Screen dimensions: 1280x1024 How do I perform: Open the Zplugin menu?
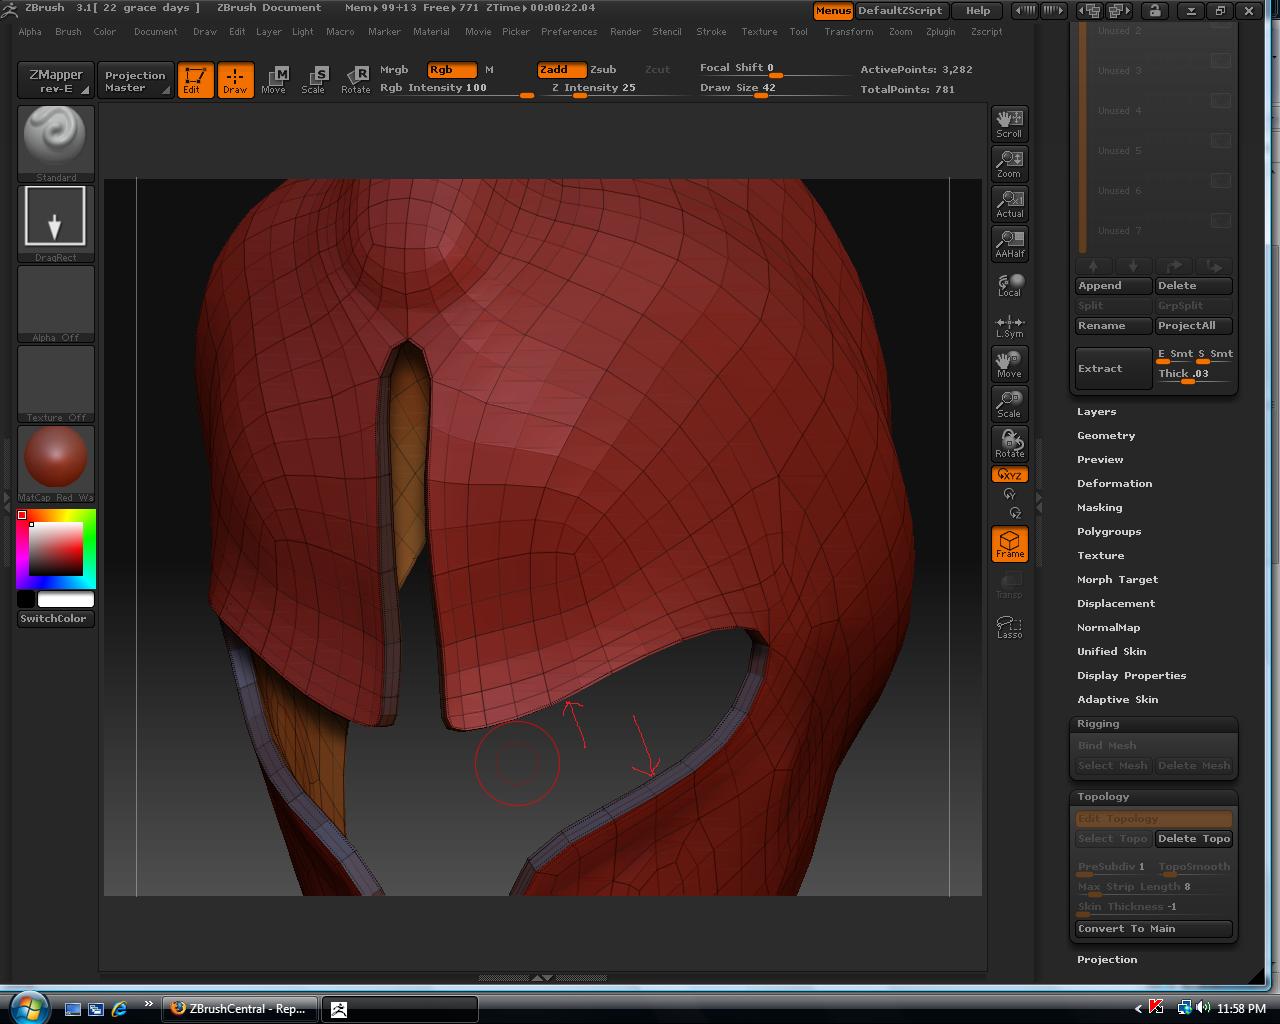pos(940,32)
